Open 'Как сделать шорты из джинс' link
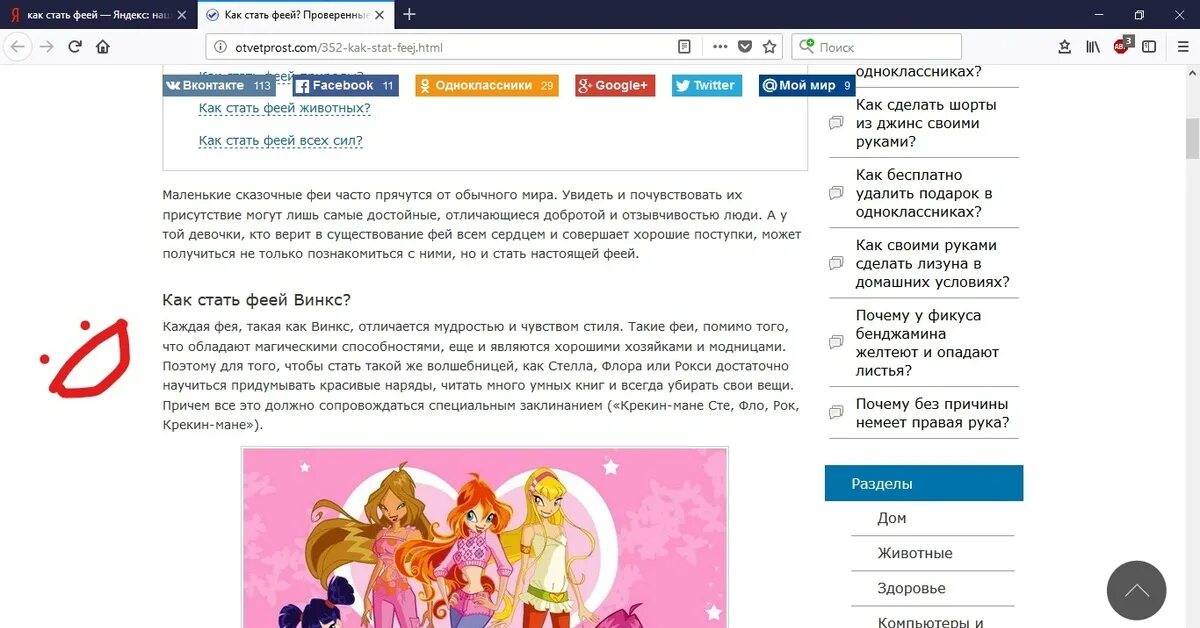 pos(926,123)
